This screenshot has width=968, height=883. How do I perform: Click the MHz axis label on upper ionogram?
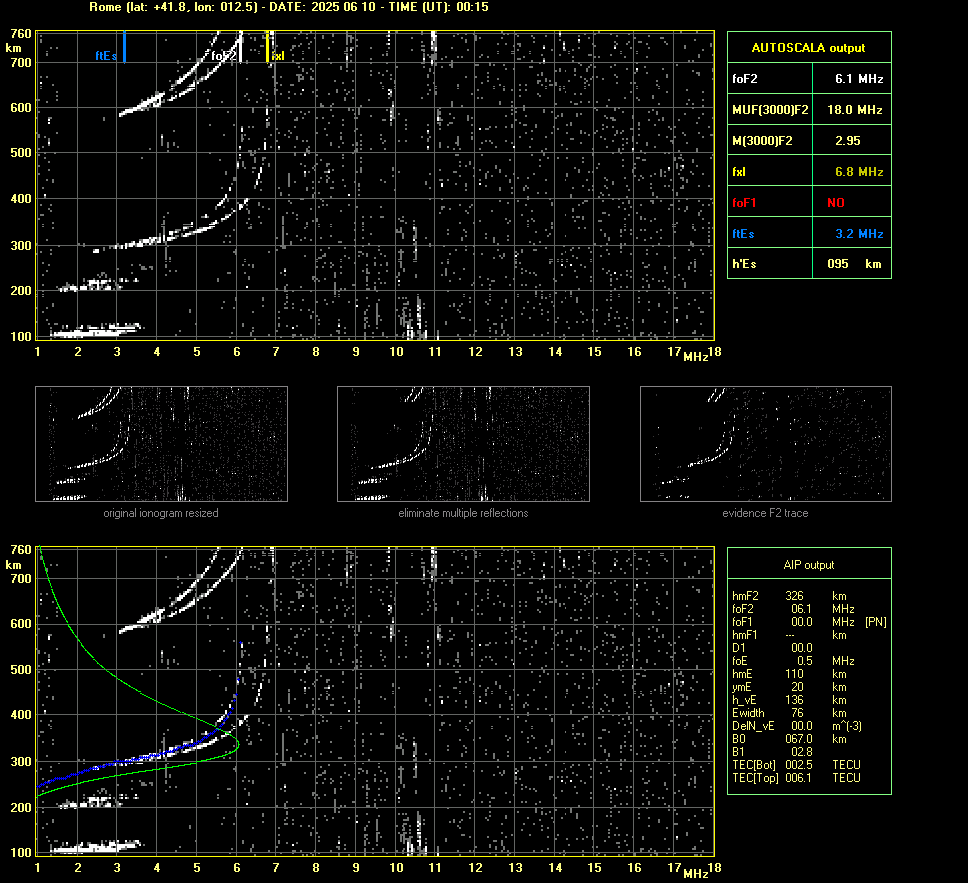[696, 357]
